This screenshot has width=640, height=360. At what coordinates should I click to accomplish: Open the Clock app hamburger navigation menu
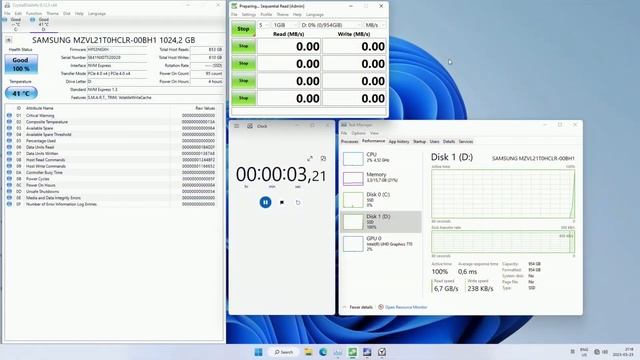[237, 126]
